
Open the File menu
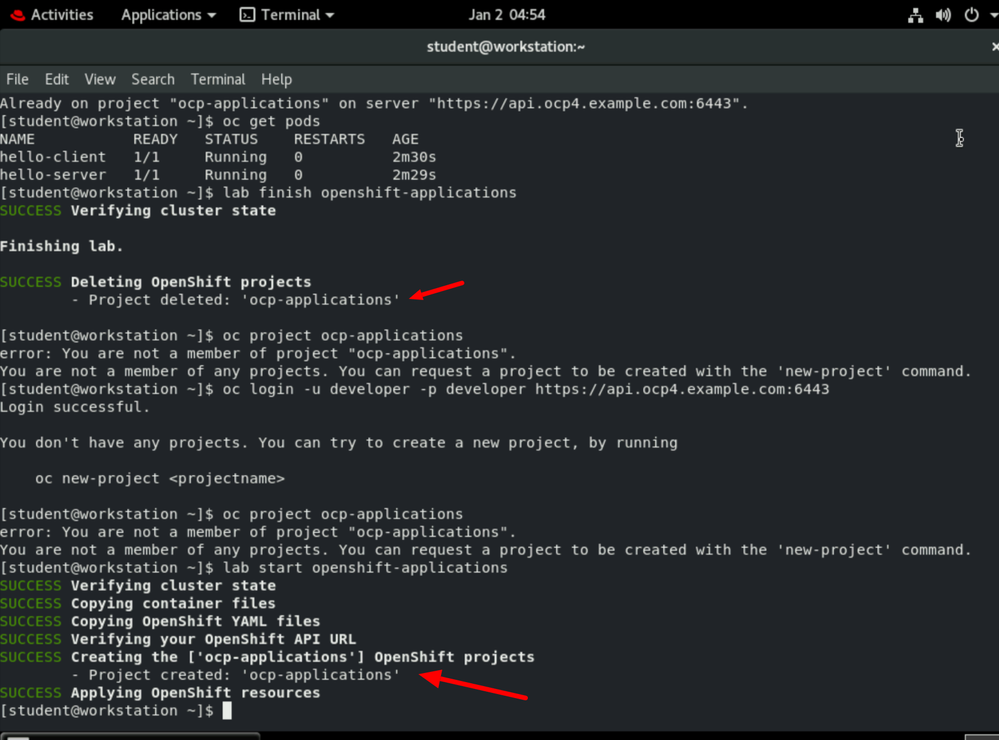[x=17, y=79]
